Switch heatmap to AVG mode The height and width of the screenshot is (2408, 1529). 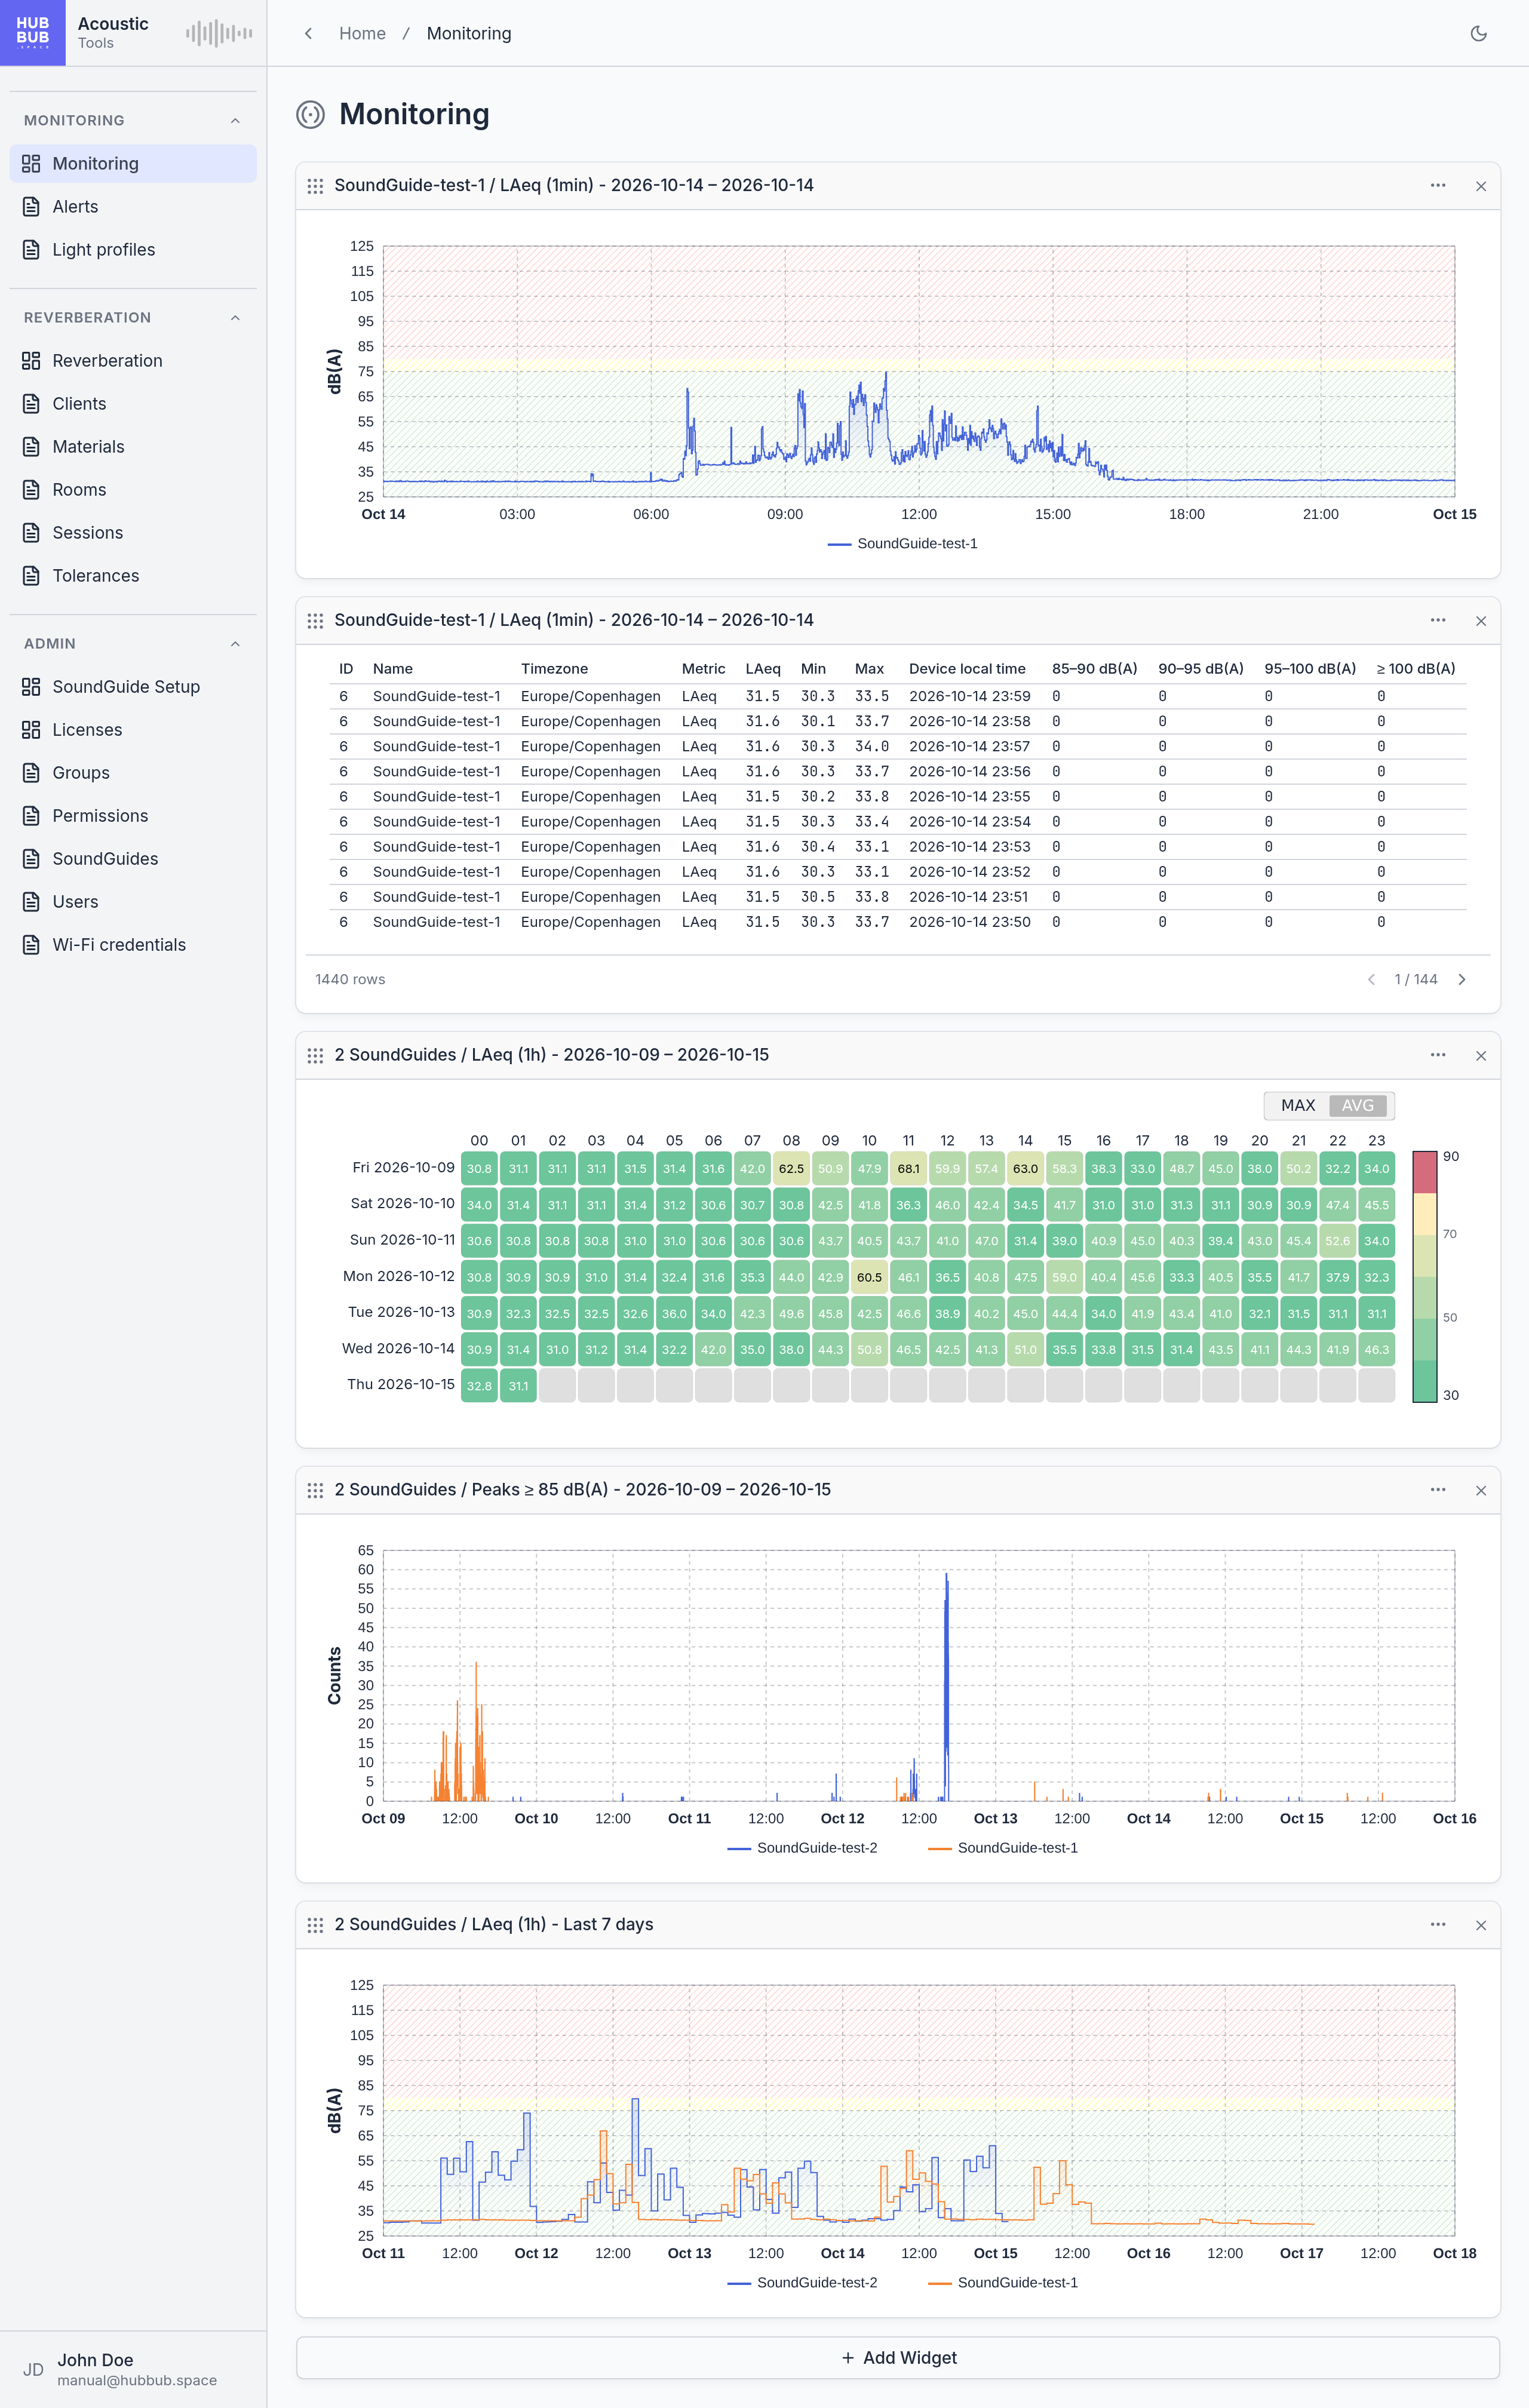[1357, 1105]
